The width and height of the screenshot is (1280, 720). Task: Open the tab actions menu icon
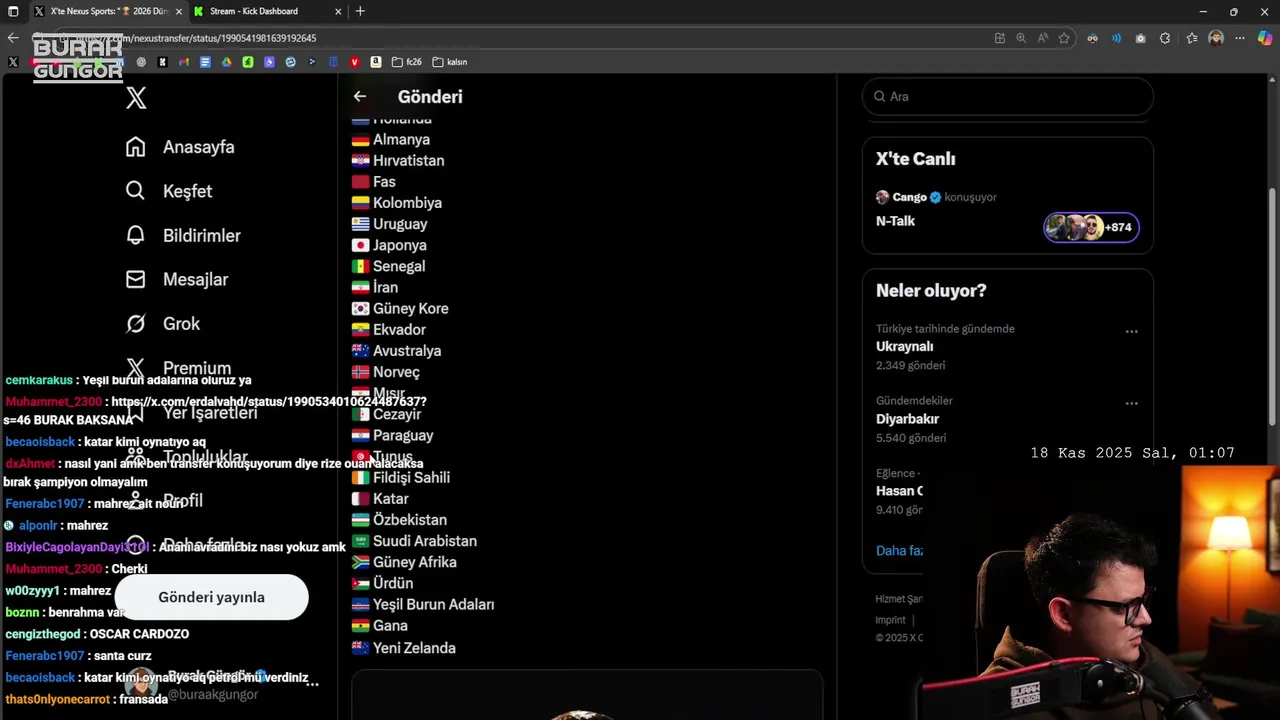13,11
